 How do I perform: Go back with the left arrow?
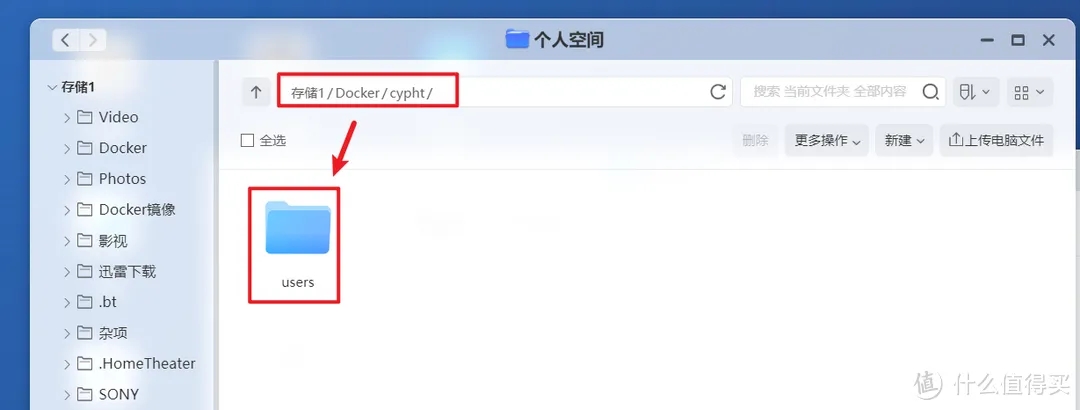(65, 40)
